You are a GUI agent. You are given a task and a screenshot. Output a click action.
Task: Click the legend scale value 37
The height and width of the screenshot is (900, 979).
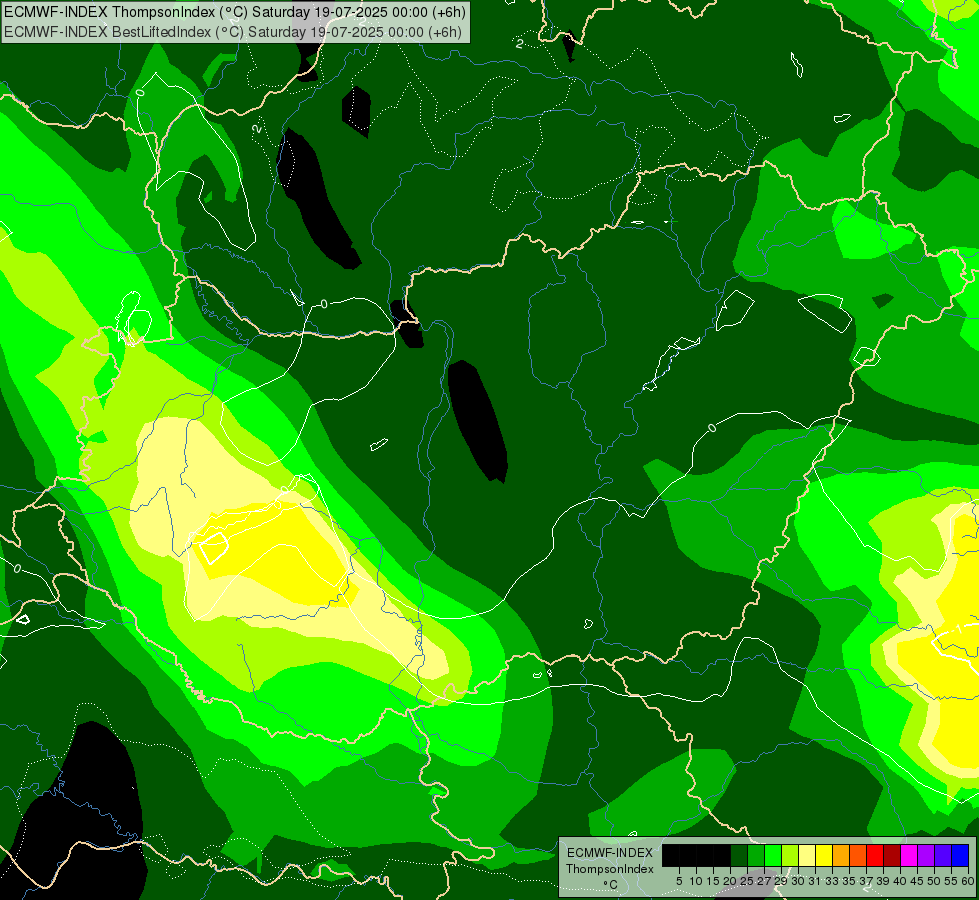click(866, 881)
